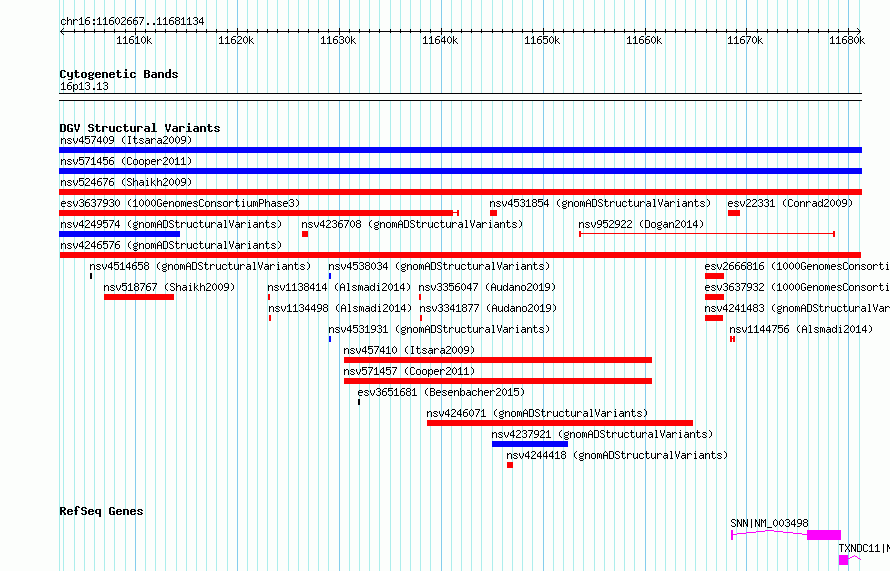Open nsv4246576 (gnomADStructuralVariants) label
This screenshot has width=890, height=571.
pyautogui.click(x=171, y=245)
